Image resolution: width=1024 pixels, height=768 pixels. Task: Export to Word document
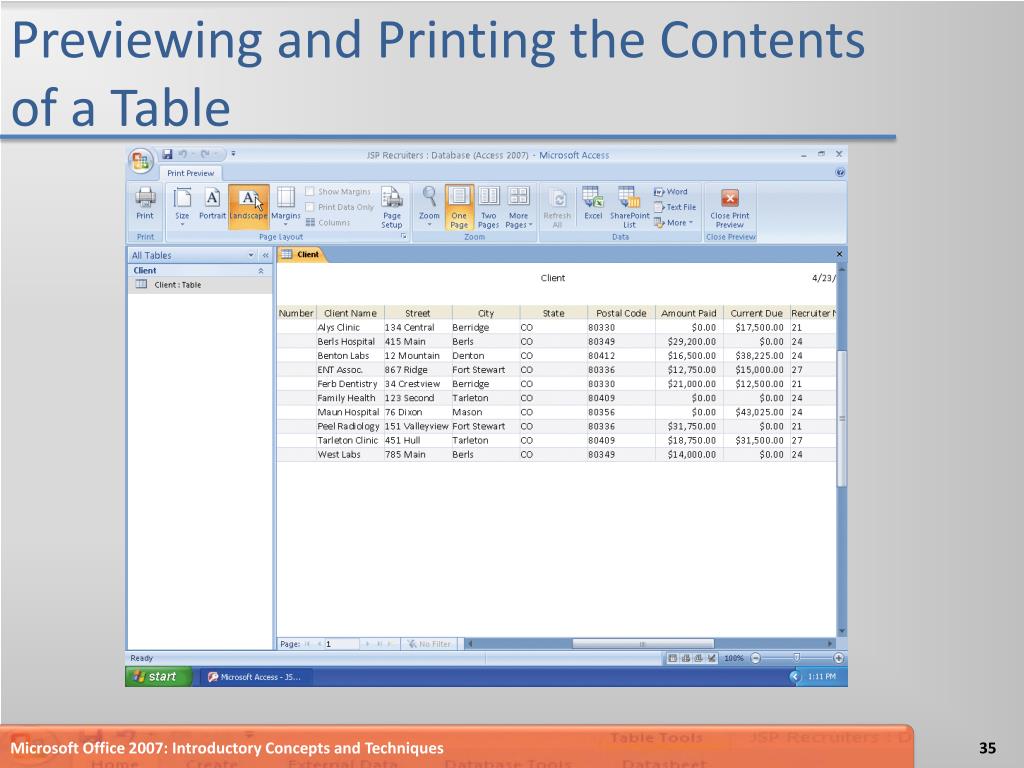click(x=671, y=191)
